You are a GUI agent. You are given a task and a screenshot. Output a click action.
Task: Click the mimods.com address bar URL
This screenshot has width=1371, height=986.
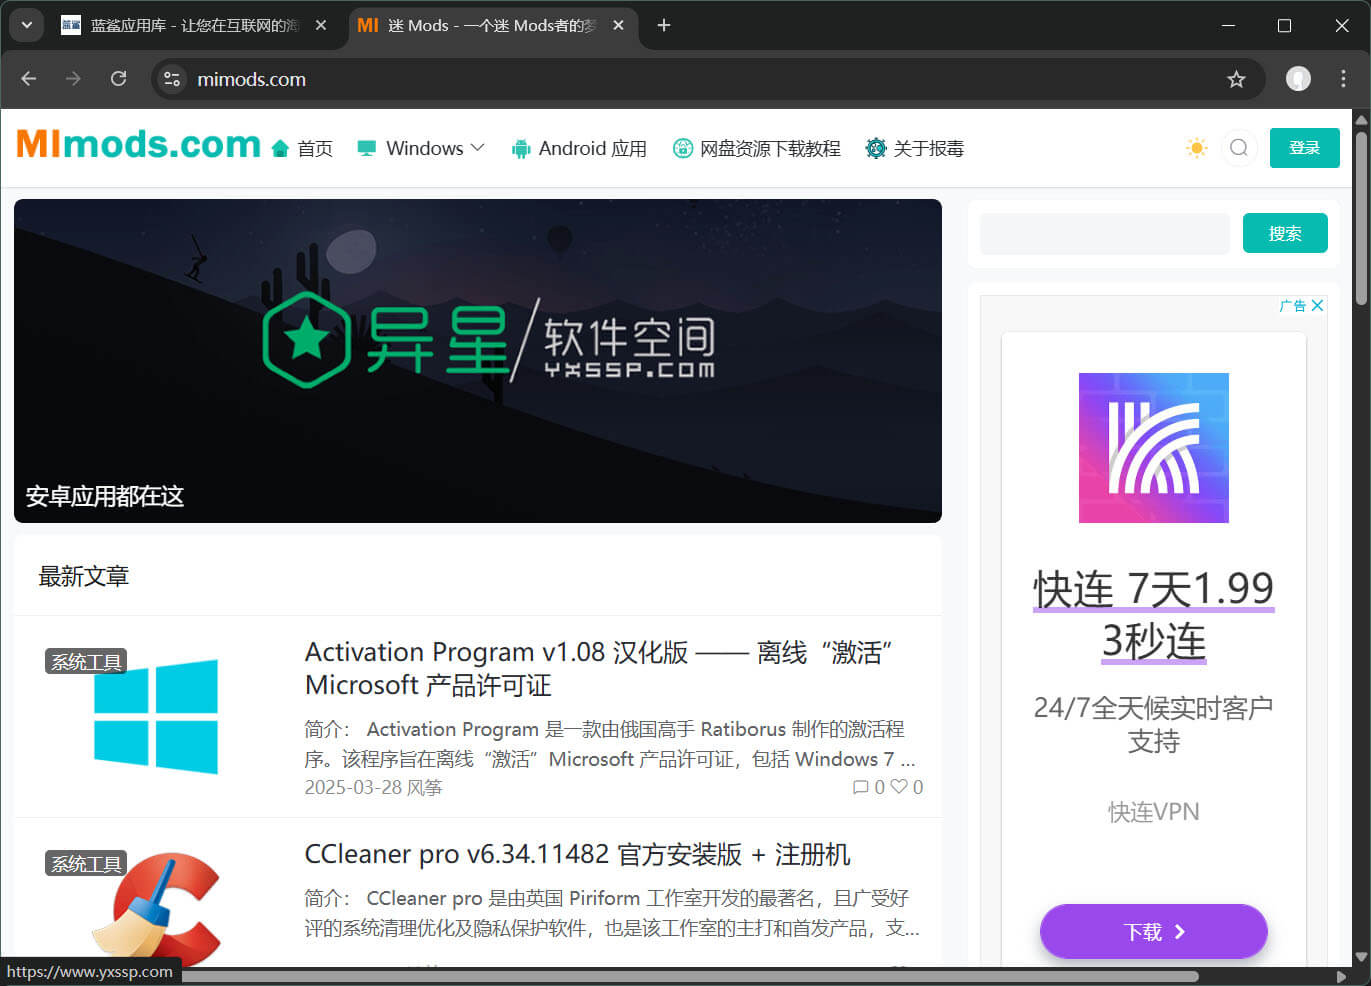click(x=251, y=79)
